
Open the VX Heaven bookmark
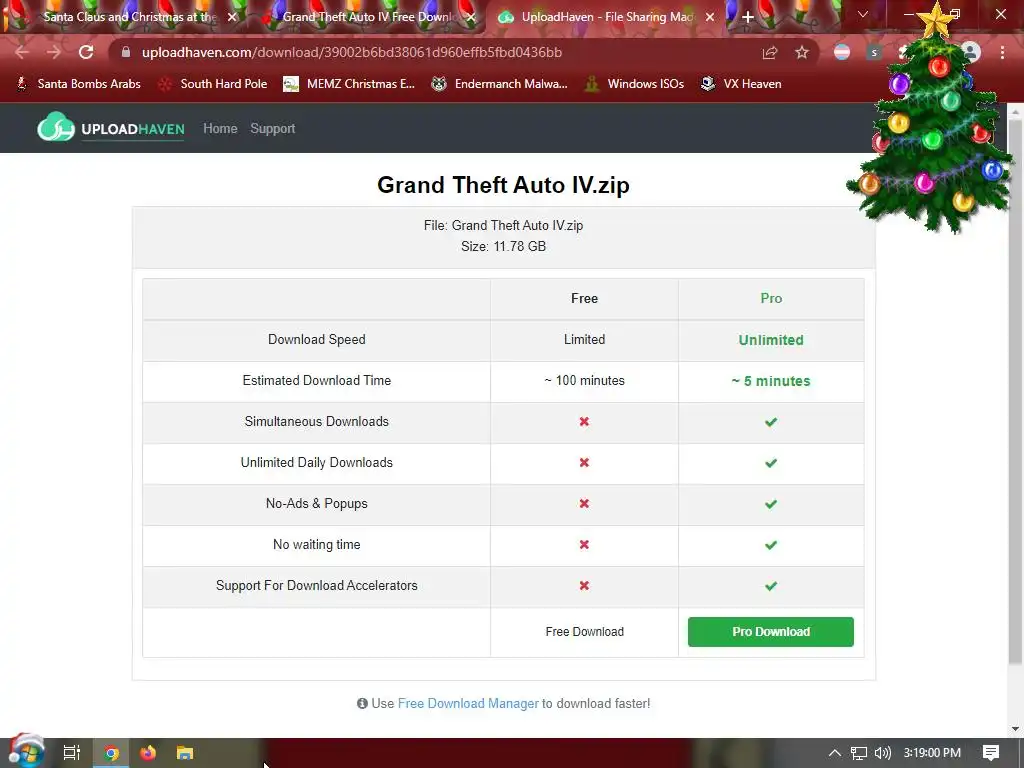741,84
